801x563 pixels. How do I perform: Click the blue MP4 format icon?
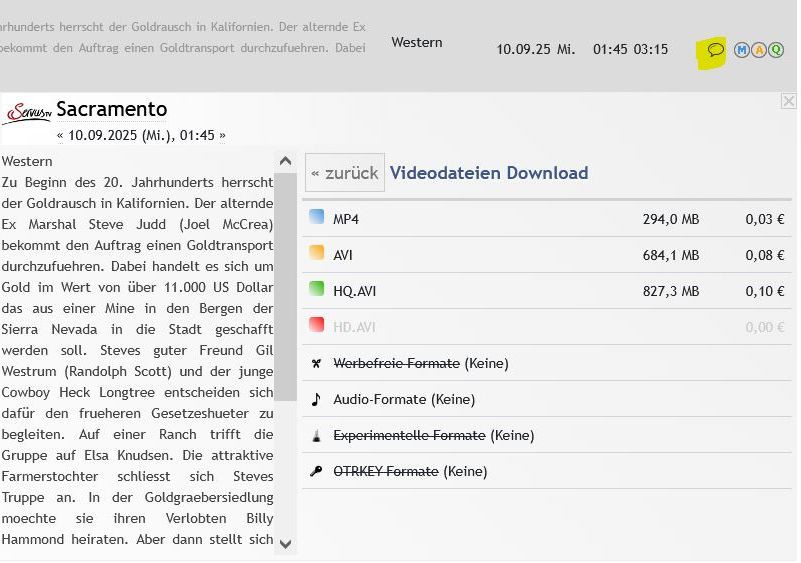point(317,217)
